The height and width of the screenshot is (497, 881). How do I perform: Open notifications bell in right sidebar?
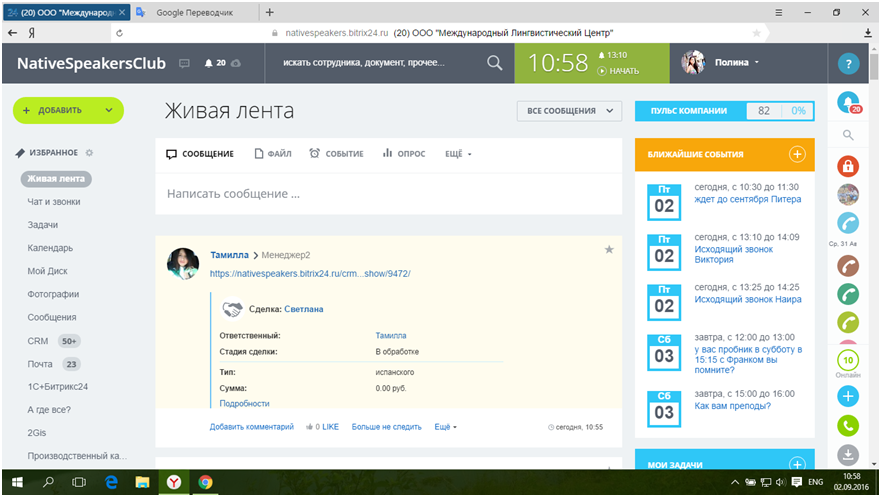click(848, 103)
